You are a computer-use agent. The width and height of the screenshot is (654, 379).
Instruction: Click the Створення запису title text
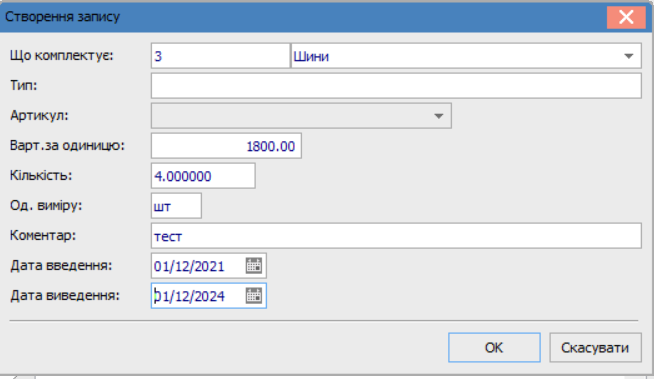coord(62,17)
